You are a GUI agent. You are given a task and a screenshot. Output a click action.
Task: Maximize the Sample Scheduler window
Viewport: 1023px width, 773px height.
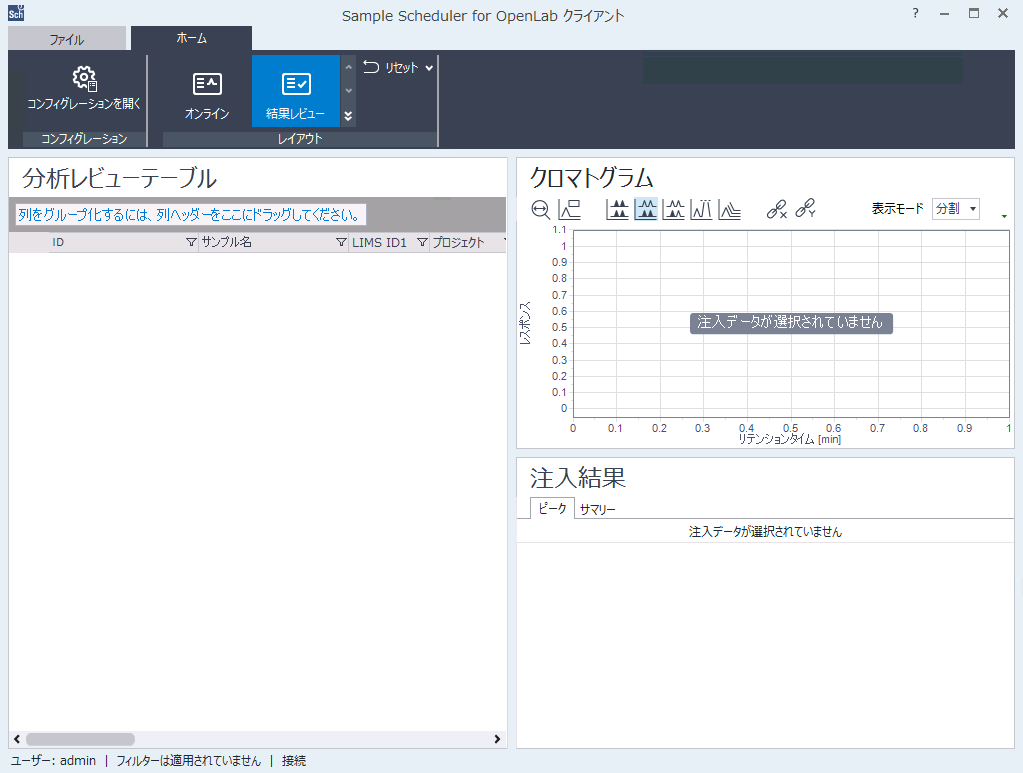[x=974, y=13]
